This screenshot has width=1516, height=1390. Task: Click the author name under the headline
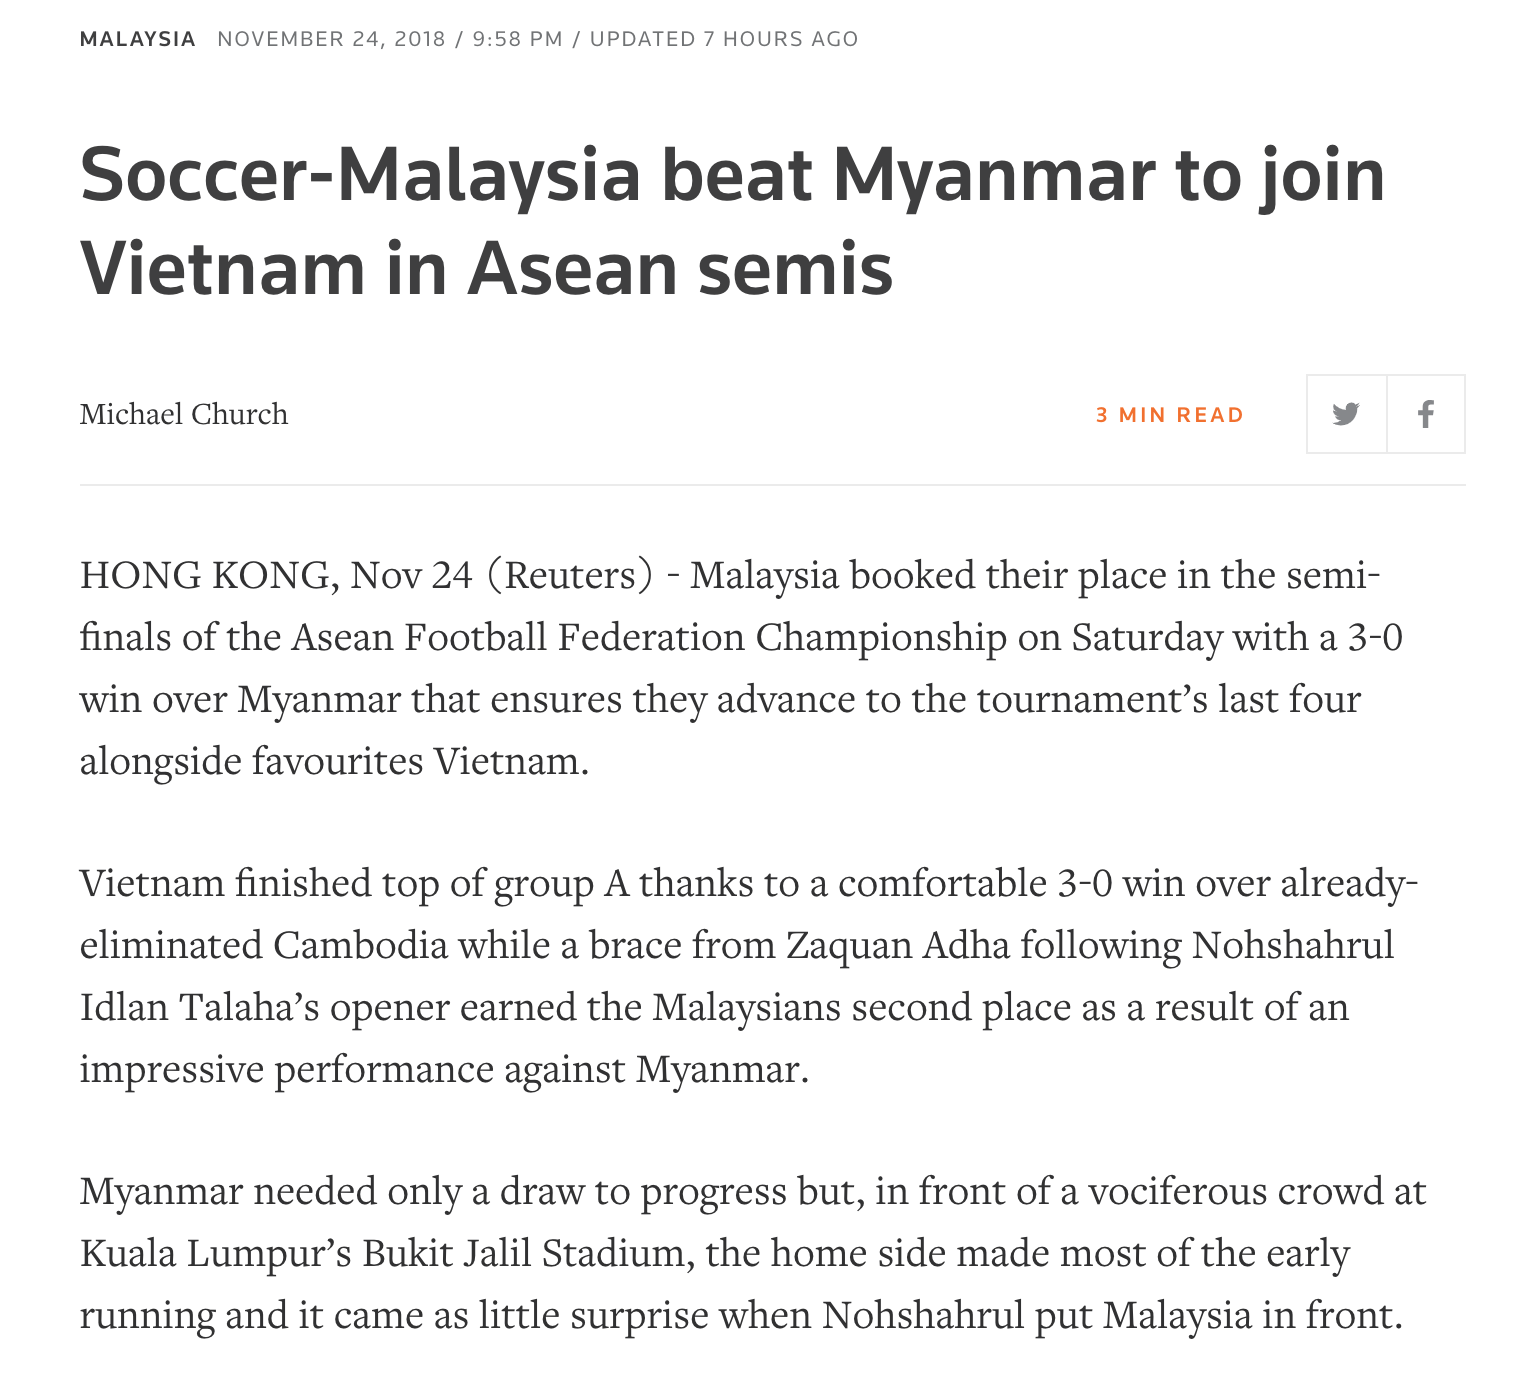coord(184,414)
